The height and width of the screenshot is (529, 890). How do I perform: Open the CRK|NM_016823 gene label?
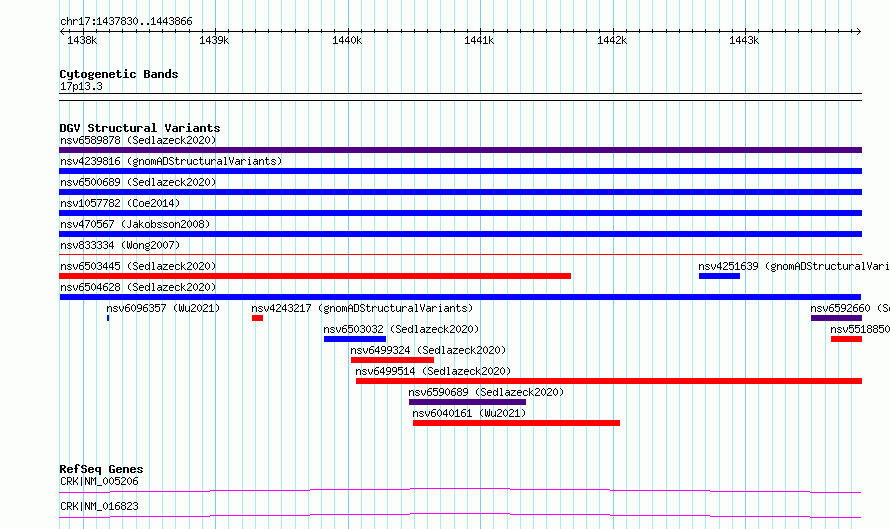(99, 506)
